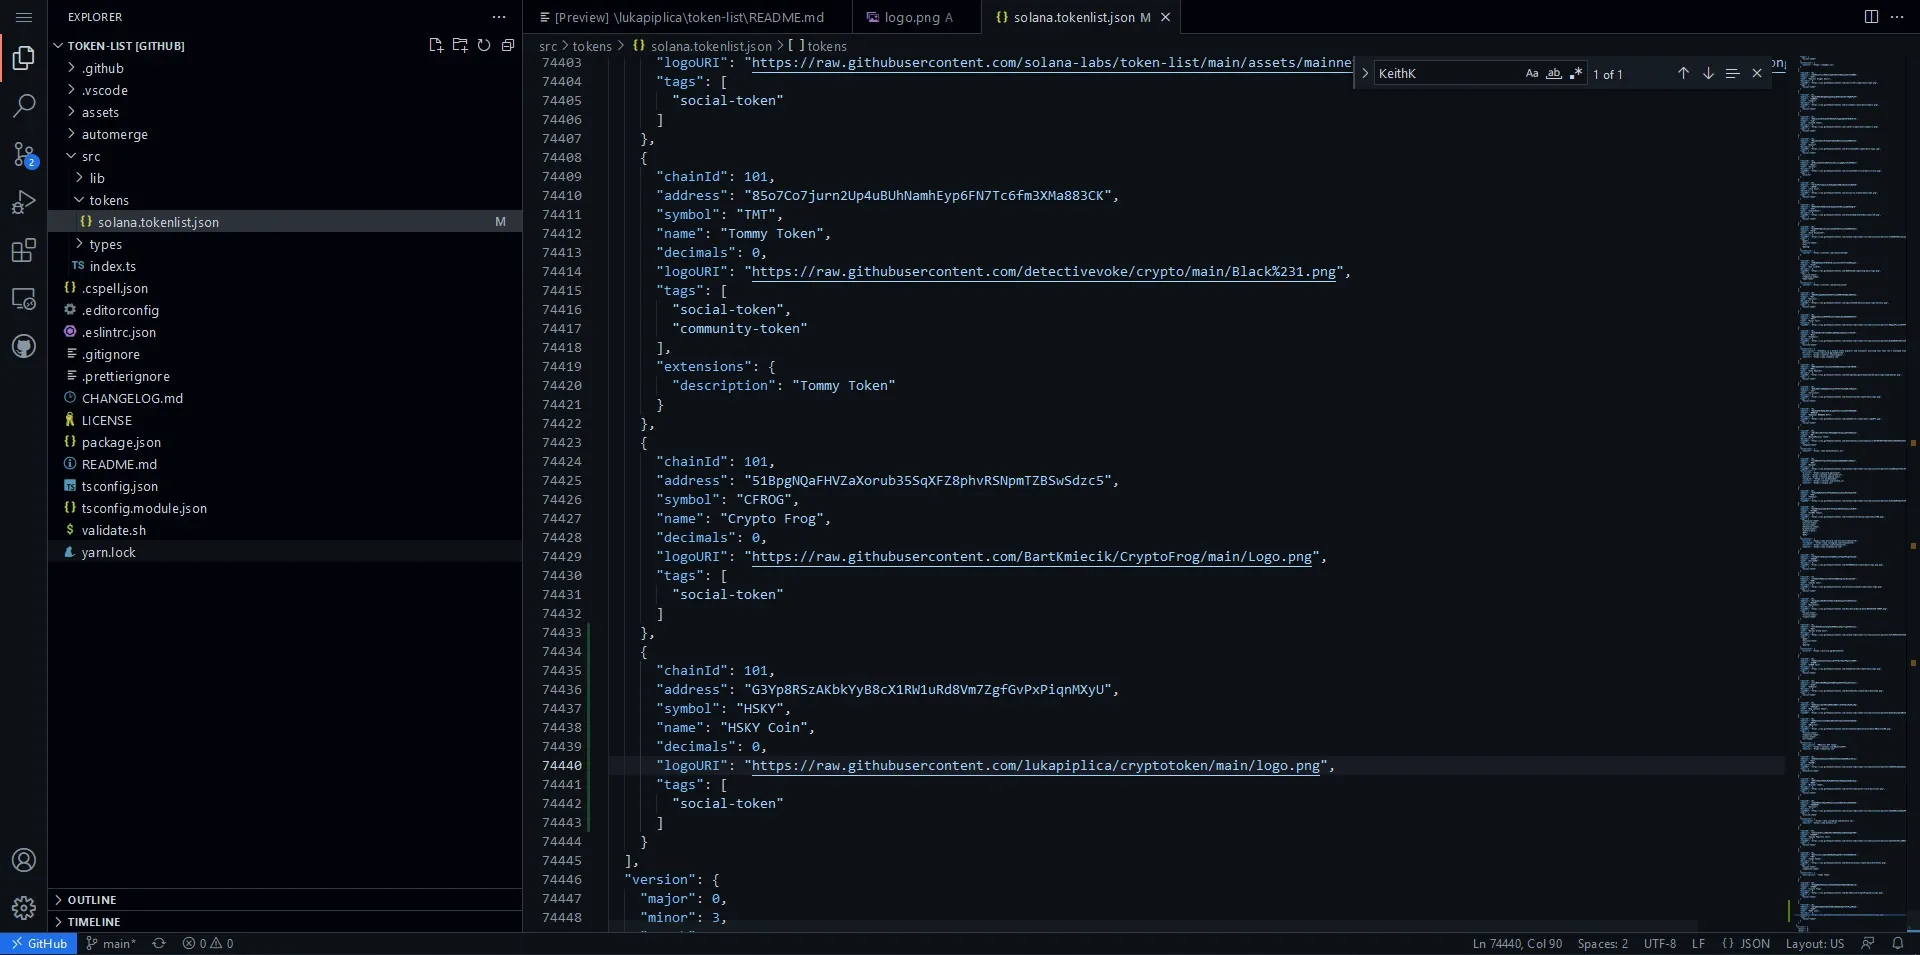Open the Accounts menu
This screenshot has height=955, width=1920.
click(24, 860)
